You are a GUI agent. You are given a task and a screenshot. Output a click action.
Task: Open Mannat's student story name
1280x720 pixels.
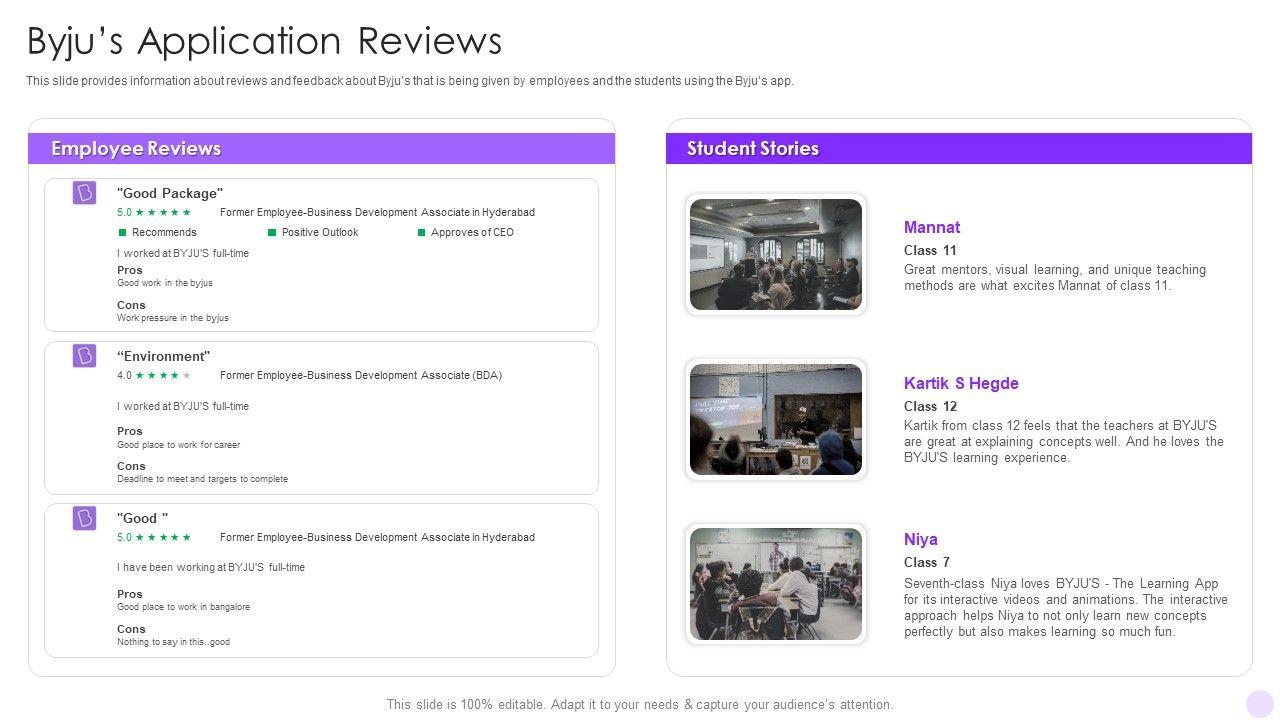[x=931, y=227]
